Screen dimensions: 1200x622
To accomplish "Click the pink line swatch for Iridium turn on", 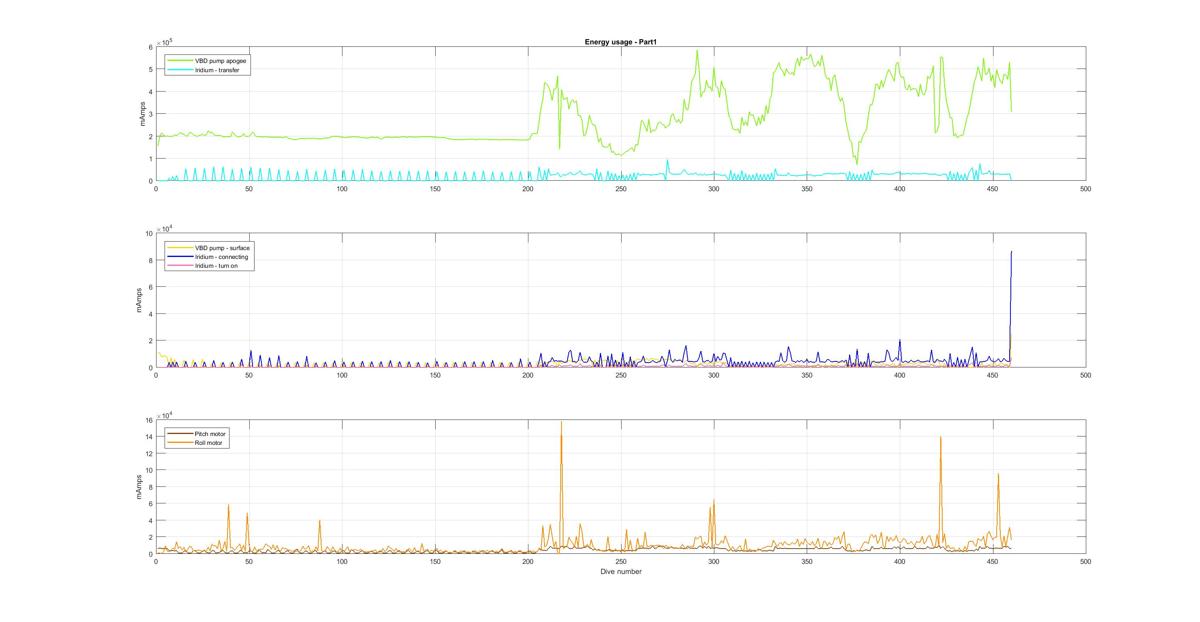I will click(x=180, y=265).
